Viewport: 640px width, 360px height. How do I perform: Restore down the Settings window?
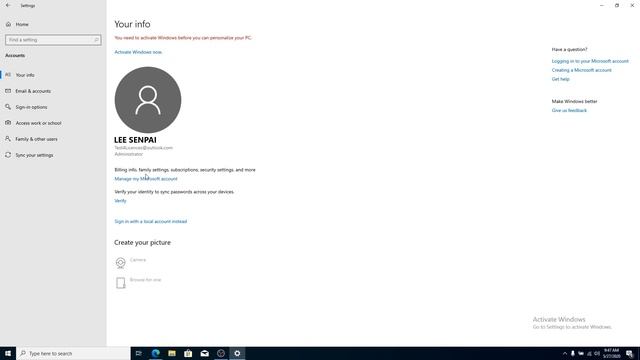(617, 5)
